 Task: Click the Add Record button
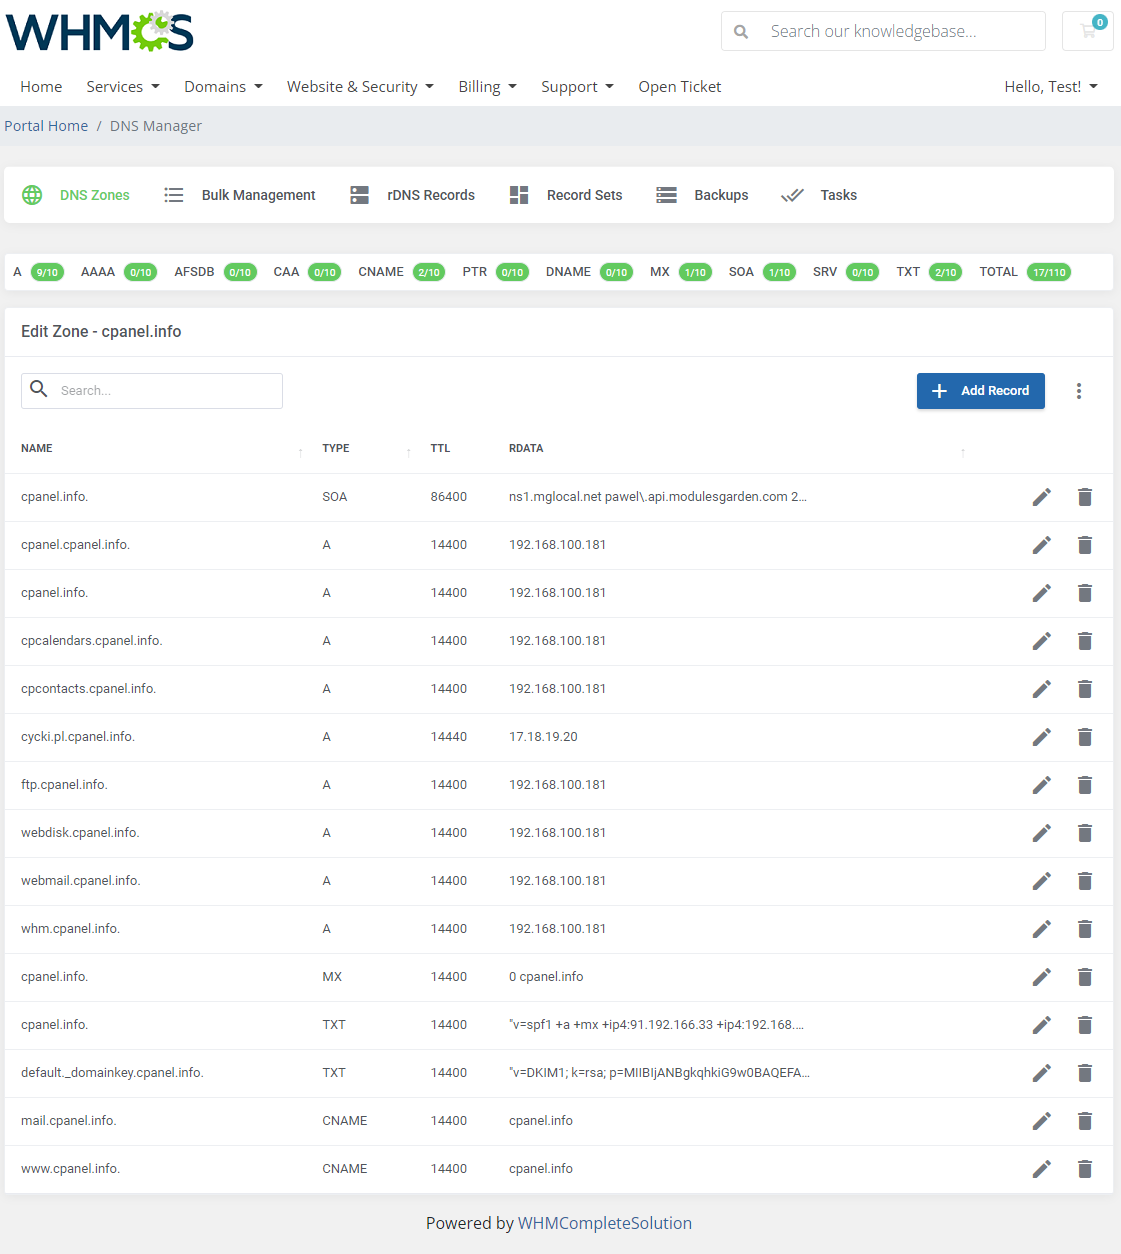(981, 391)
